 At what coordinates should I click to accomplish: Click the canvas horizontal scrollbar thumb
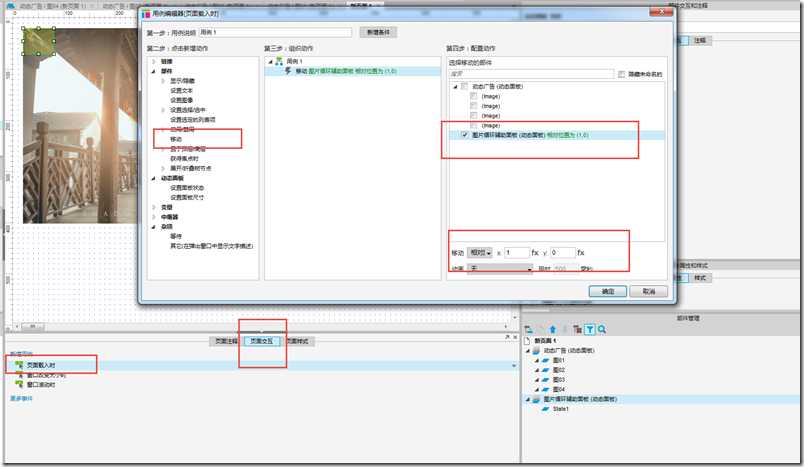click(32, 326)
